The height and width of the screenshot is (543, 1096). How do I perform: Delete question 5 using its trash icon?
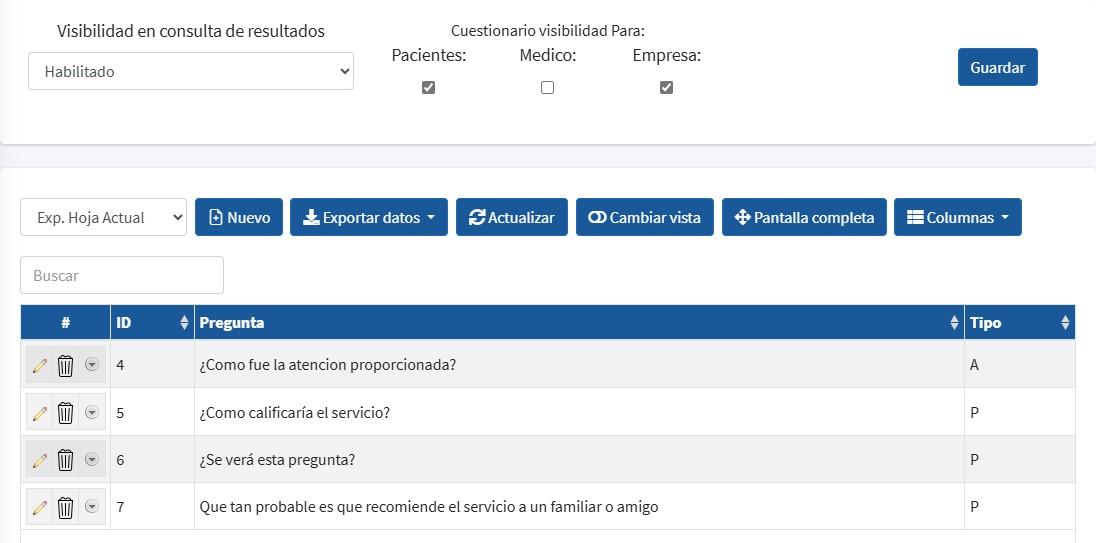pos(65,412)
